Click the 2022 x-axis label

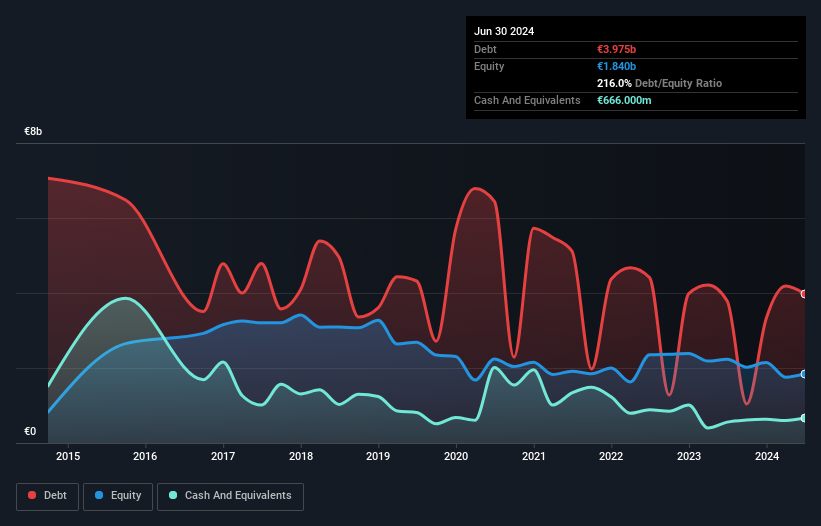611,456
